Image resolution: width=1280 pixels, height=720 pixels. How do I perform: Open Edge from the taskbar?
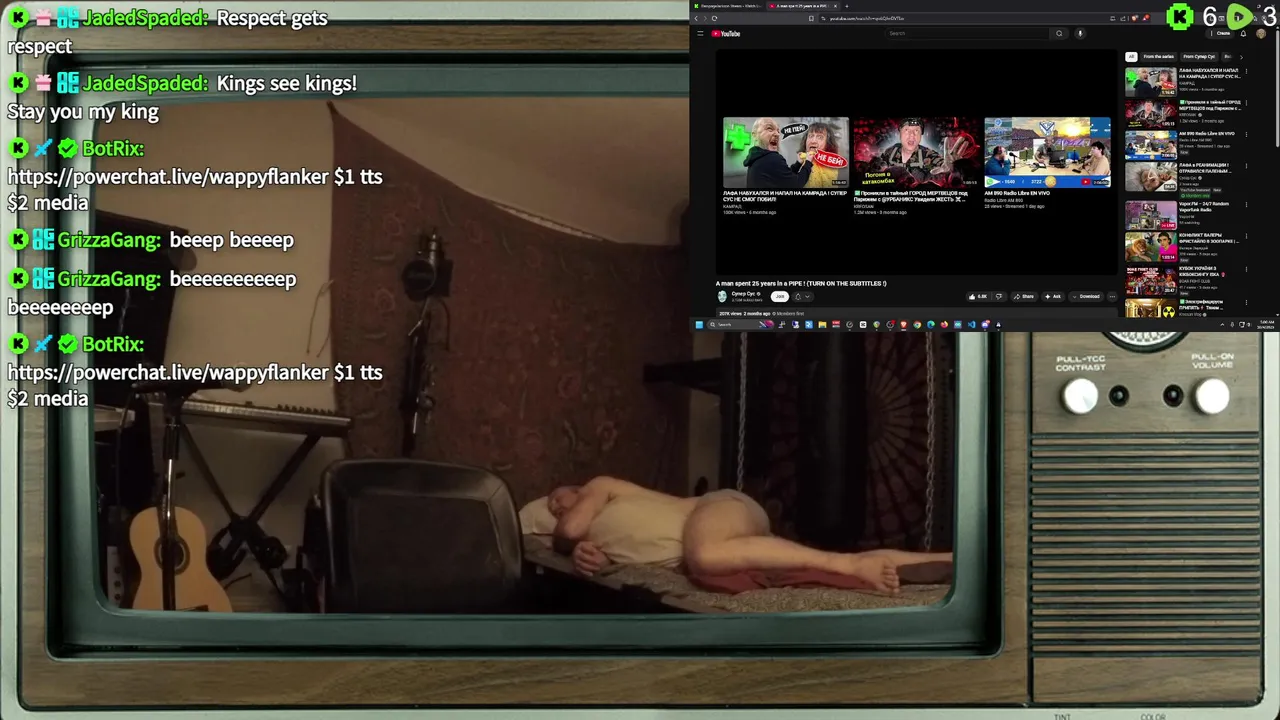(x=930, y=324)
